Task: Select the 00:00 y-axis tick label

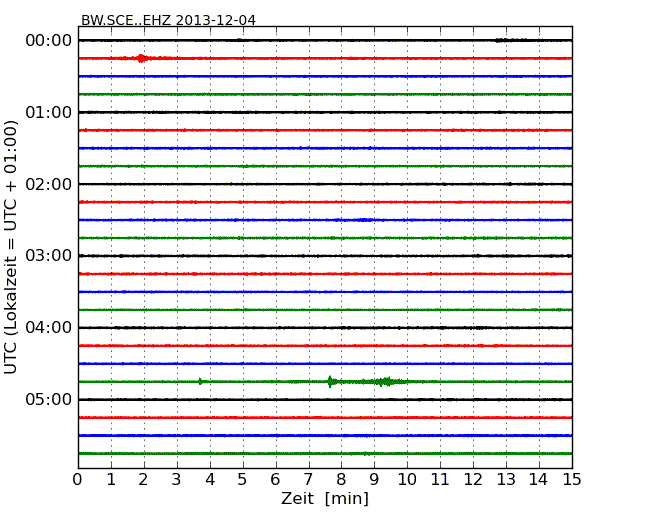Action: click(48, 40)
